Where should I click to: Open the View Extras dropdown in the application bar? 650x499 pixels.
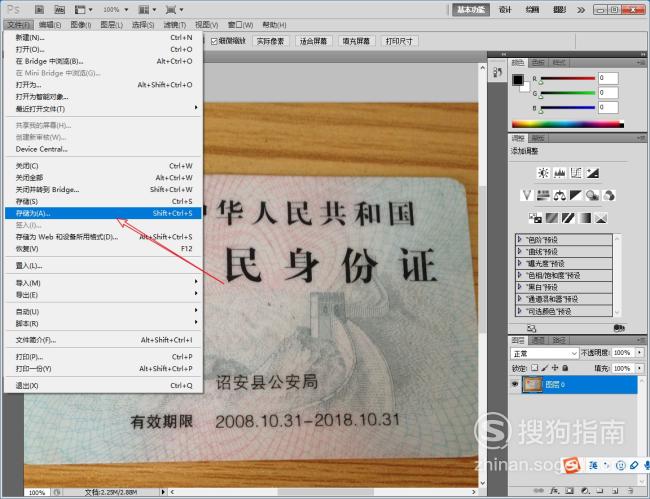click(83, 9)
